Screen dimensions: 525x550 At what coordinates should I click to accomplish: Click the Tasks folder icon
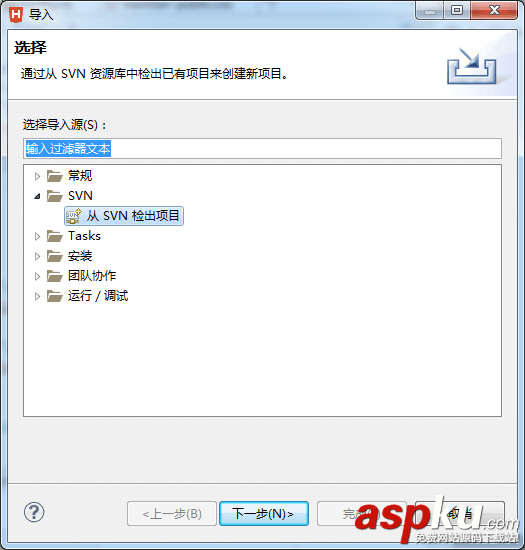click(55, 236)
